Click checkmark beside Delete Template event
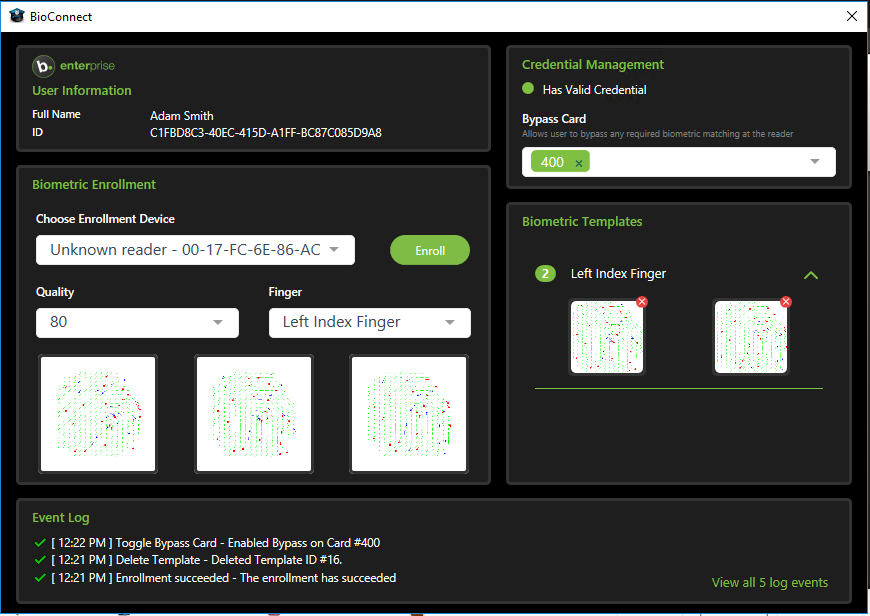870x616 pixels. (40, 560)
